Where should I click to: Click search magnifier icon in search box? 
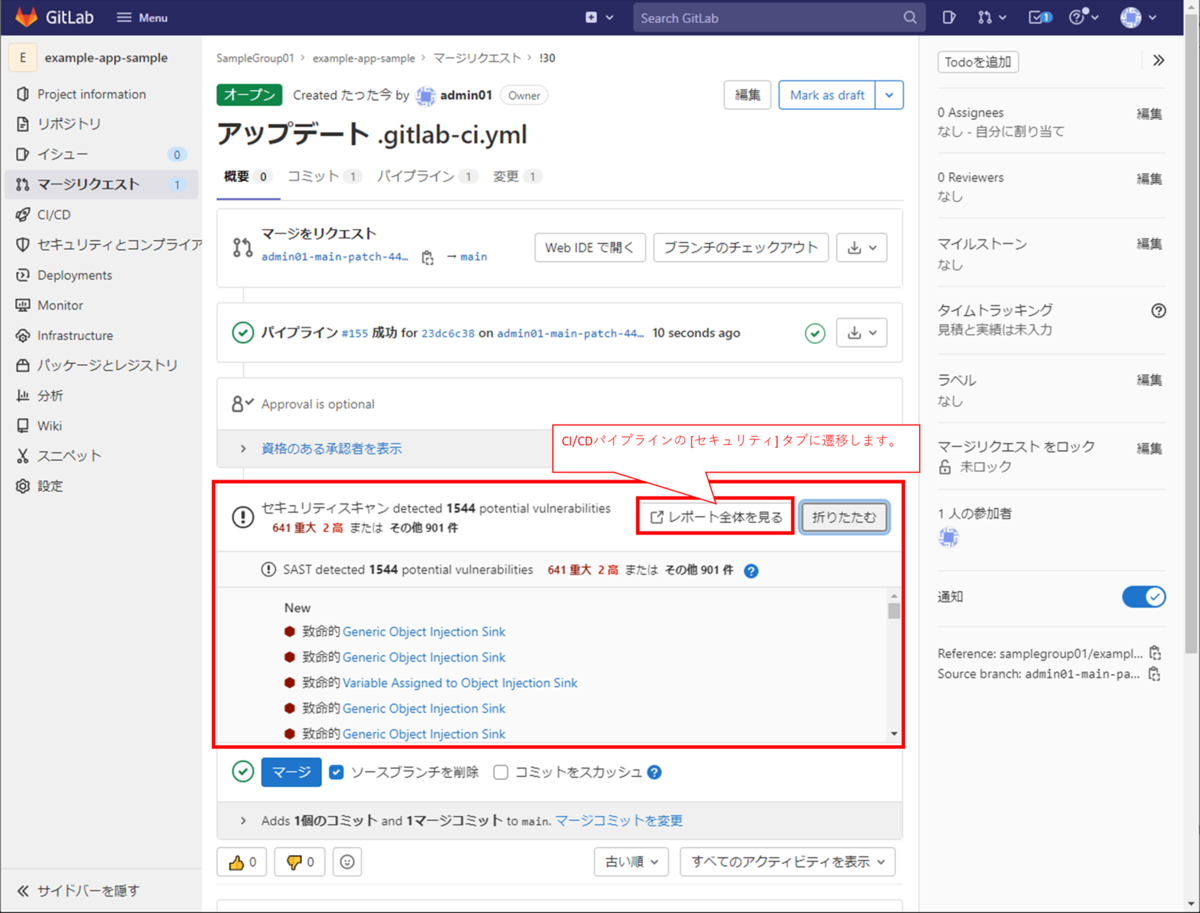[910, 18]
